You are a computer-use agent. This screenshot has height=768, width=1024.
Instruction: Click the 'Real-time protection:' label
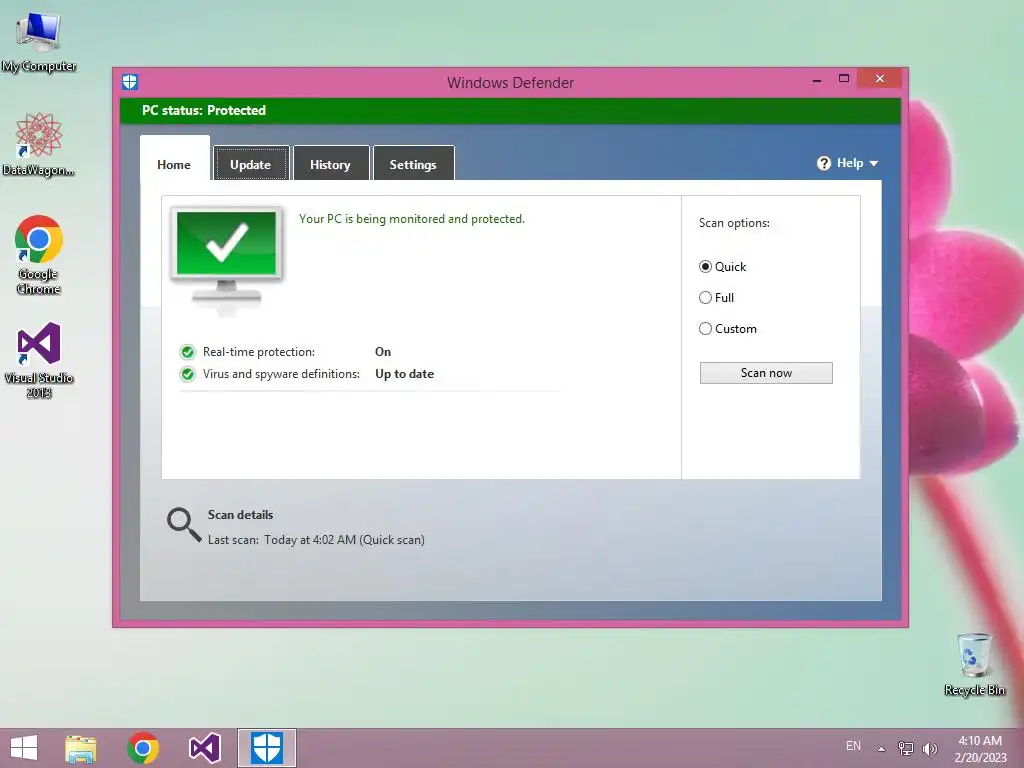click(x=259, y=352)
